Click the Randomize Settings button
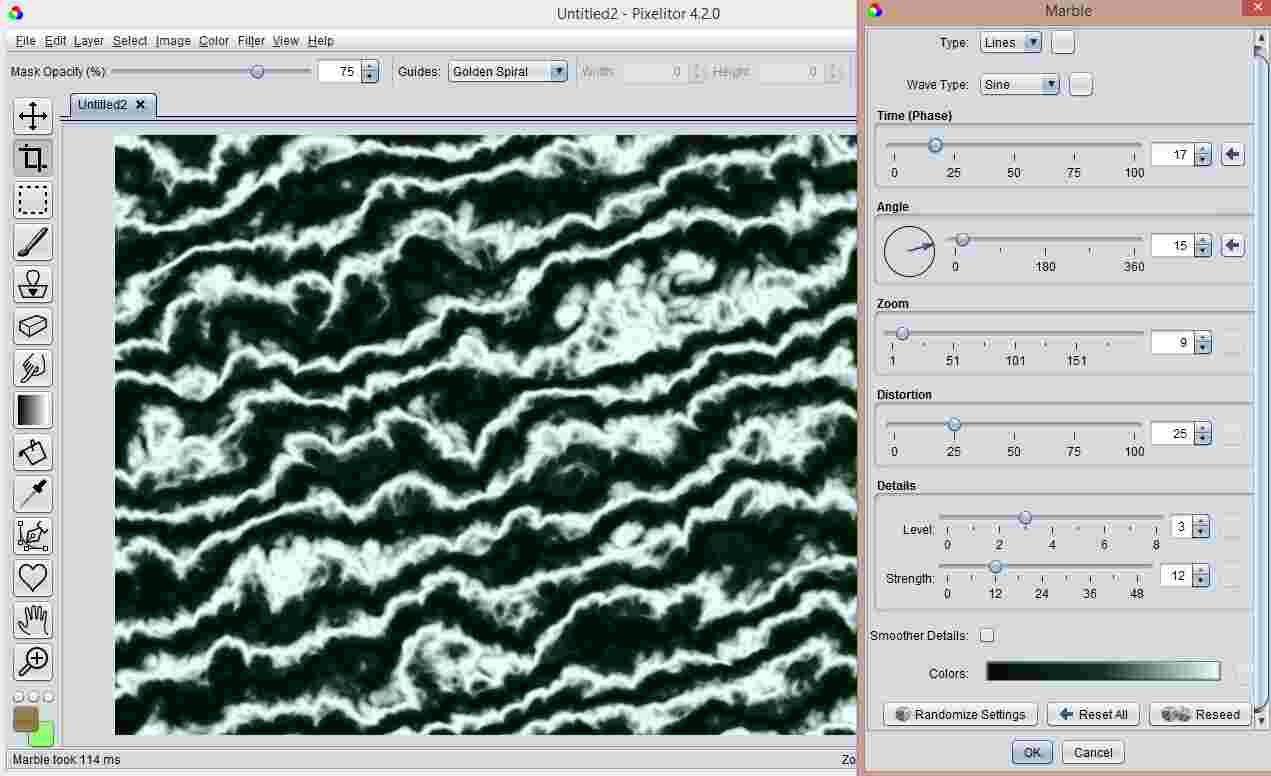Screen dimensions: 1271x776 coord(961,714)
